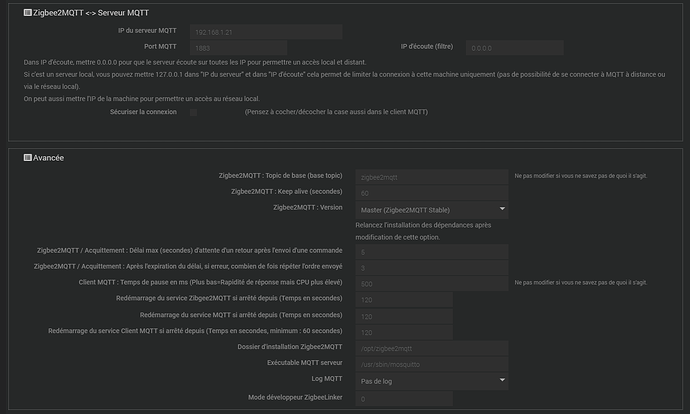Click the Topic de base input field
This screenshot has width=690, height=414.
tap(431, 176)
